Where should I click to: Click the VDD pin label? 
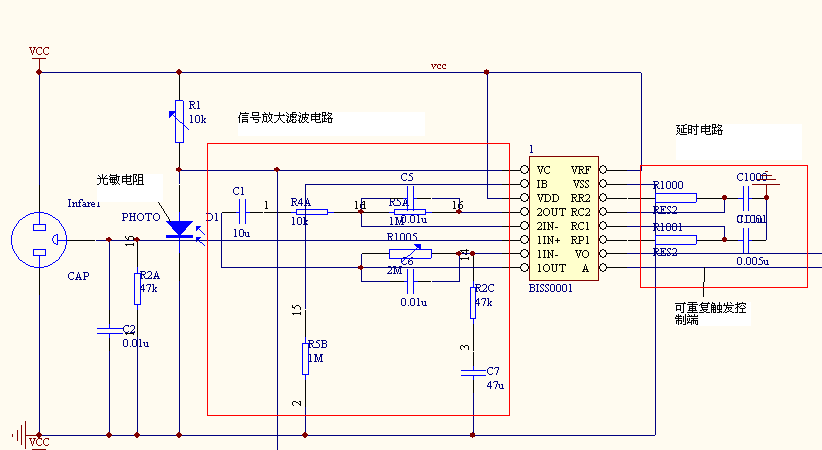[x=548, y=198]
